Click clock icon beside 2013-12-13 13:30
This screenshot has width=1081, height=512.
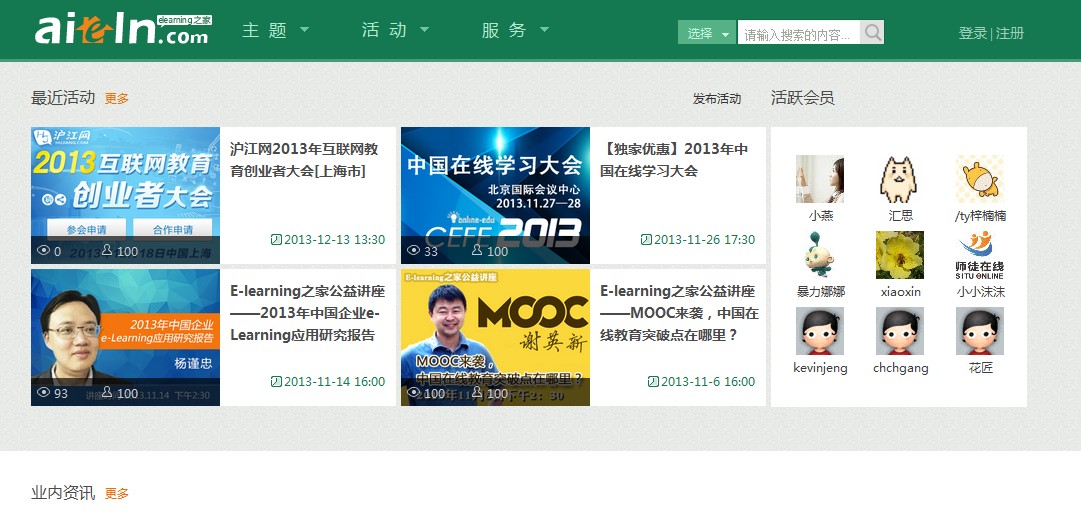point(276,240)
